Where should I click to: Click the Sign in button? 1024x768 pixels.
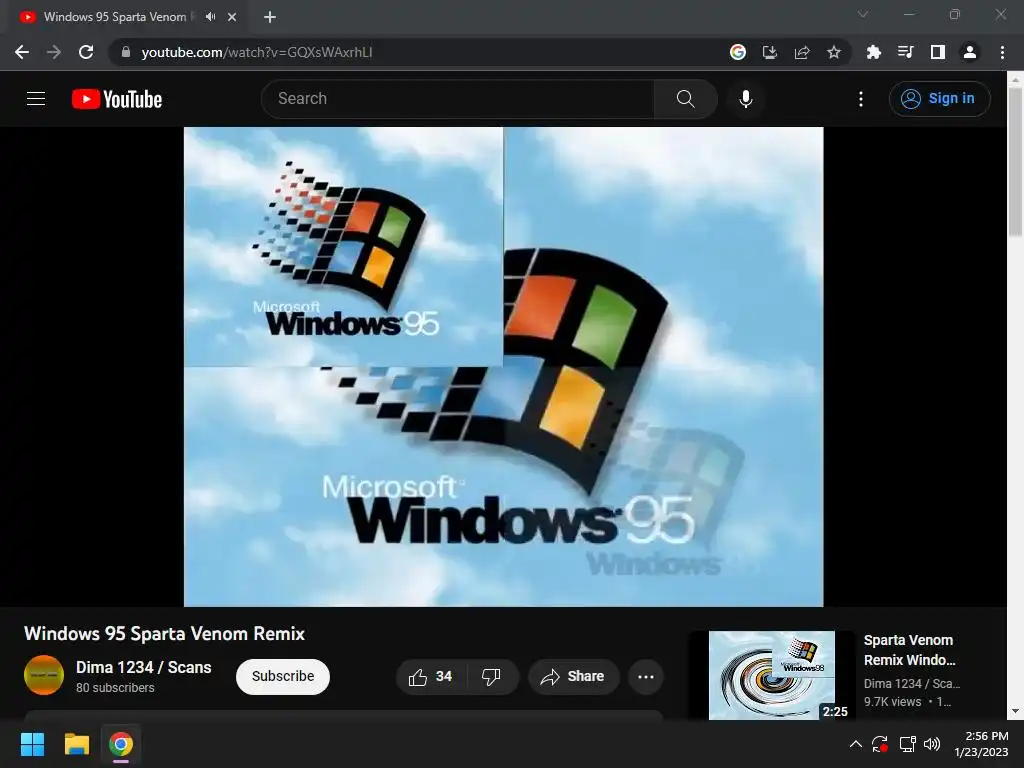coord(939,99)
